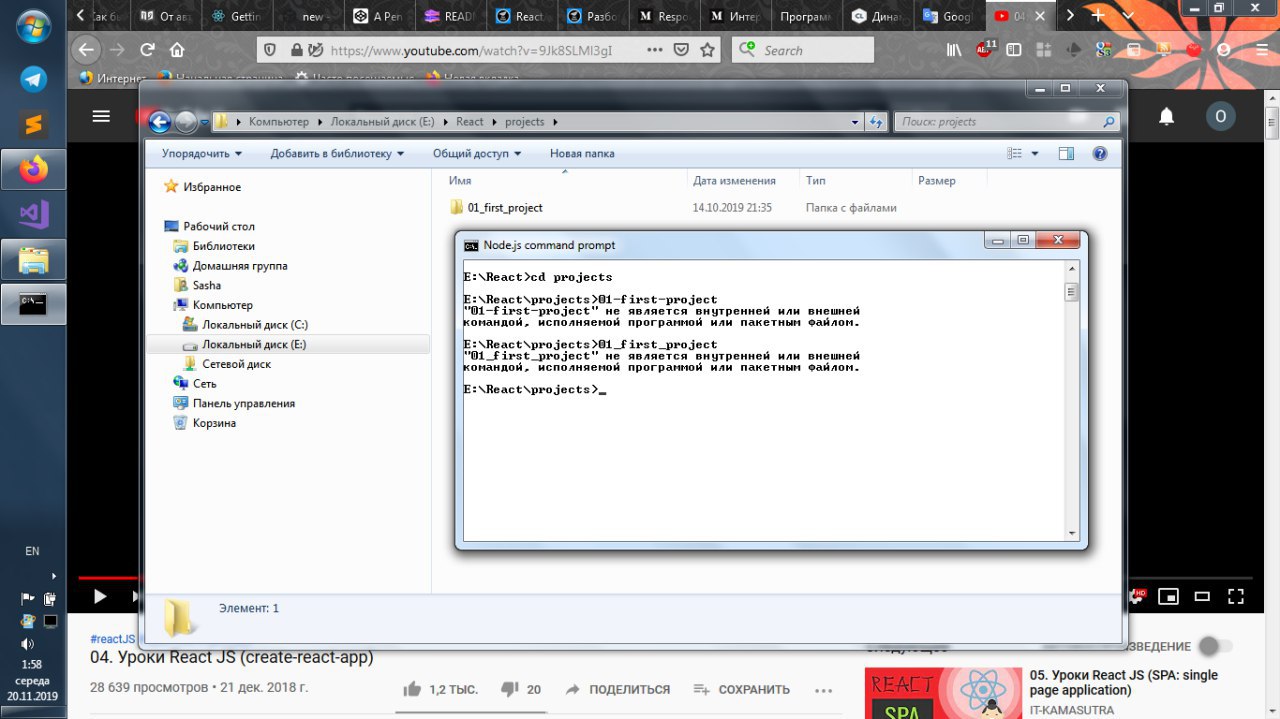
Task: Open YouTube notifications bell
Action: [1166, 117]
